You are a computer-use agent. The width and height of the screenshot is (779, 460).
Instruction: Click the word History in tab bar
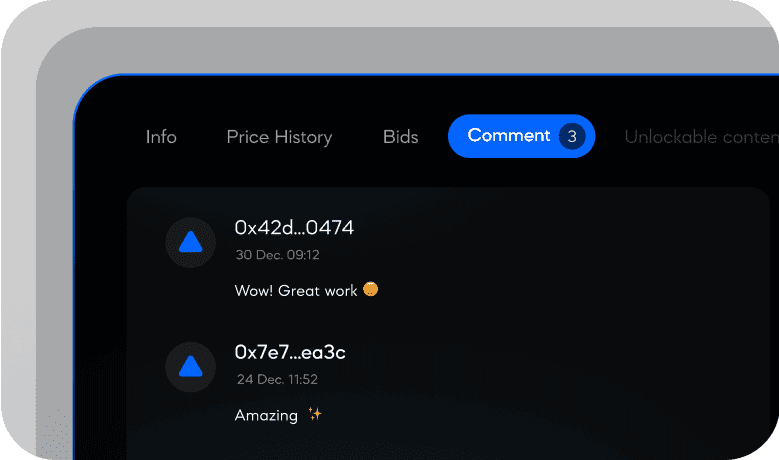[x=303, y=138]
